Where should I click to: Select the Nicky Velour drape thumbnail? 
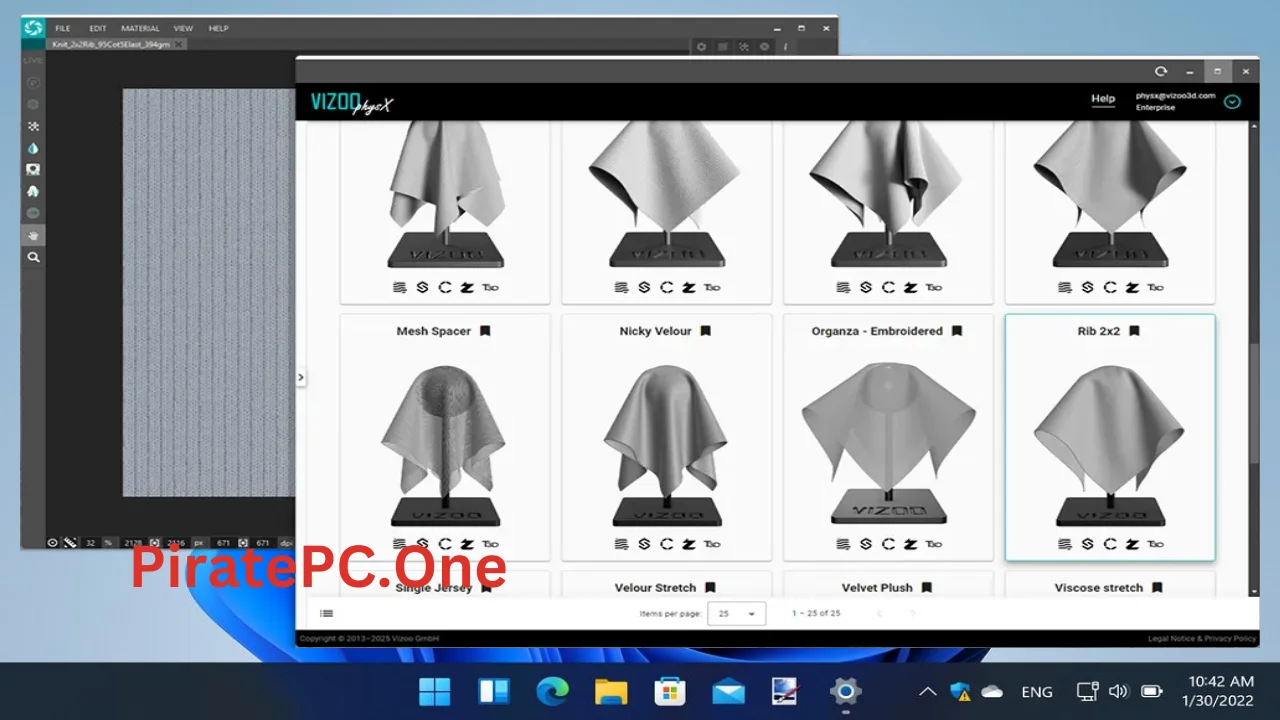tap(666, 444)
